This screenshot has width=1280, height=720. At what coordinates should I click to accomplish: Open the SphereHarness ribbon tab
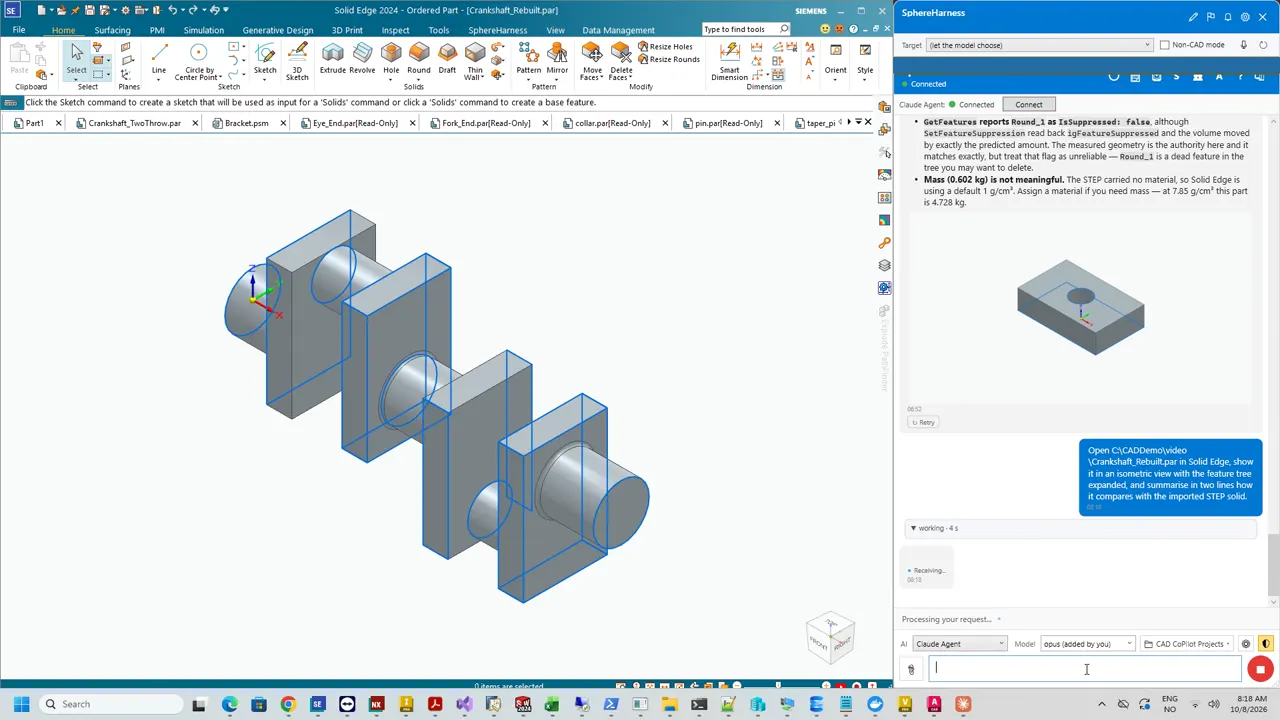pos(497,30)
